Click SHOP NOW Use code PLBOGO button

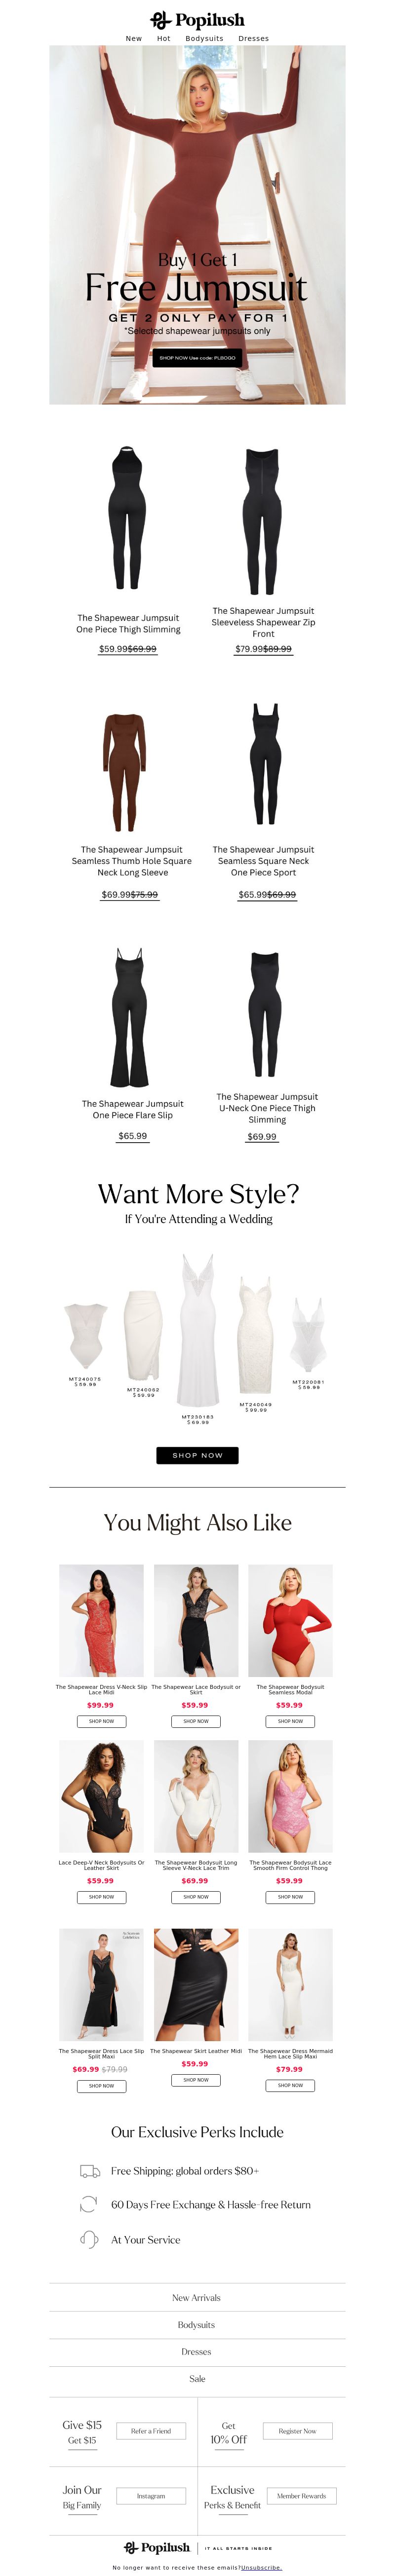[x=197, y=357]
